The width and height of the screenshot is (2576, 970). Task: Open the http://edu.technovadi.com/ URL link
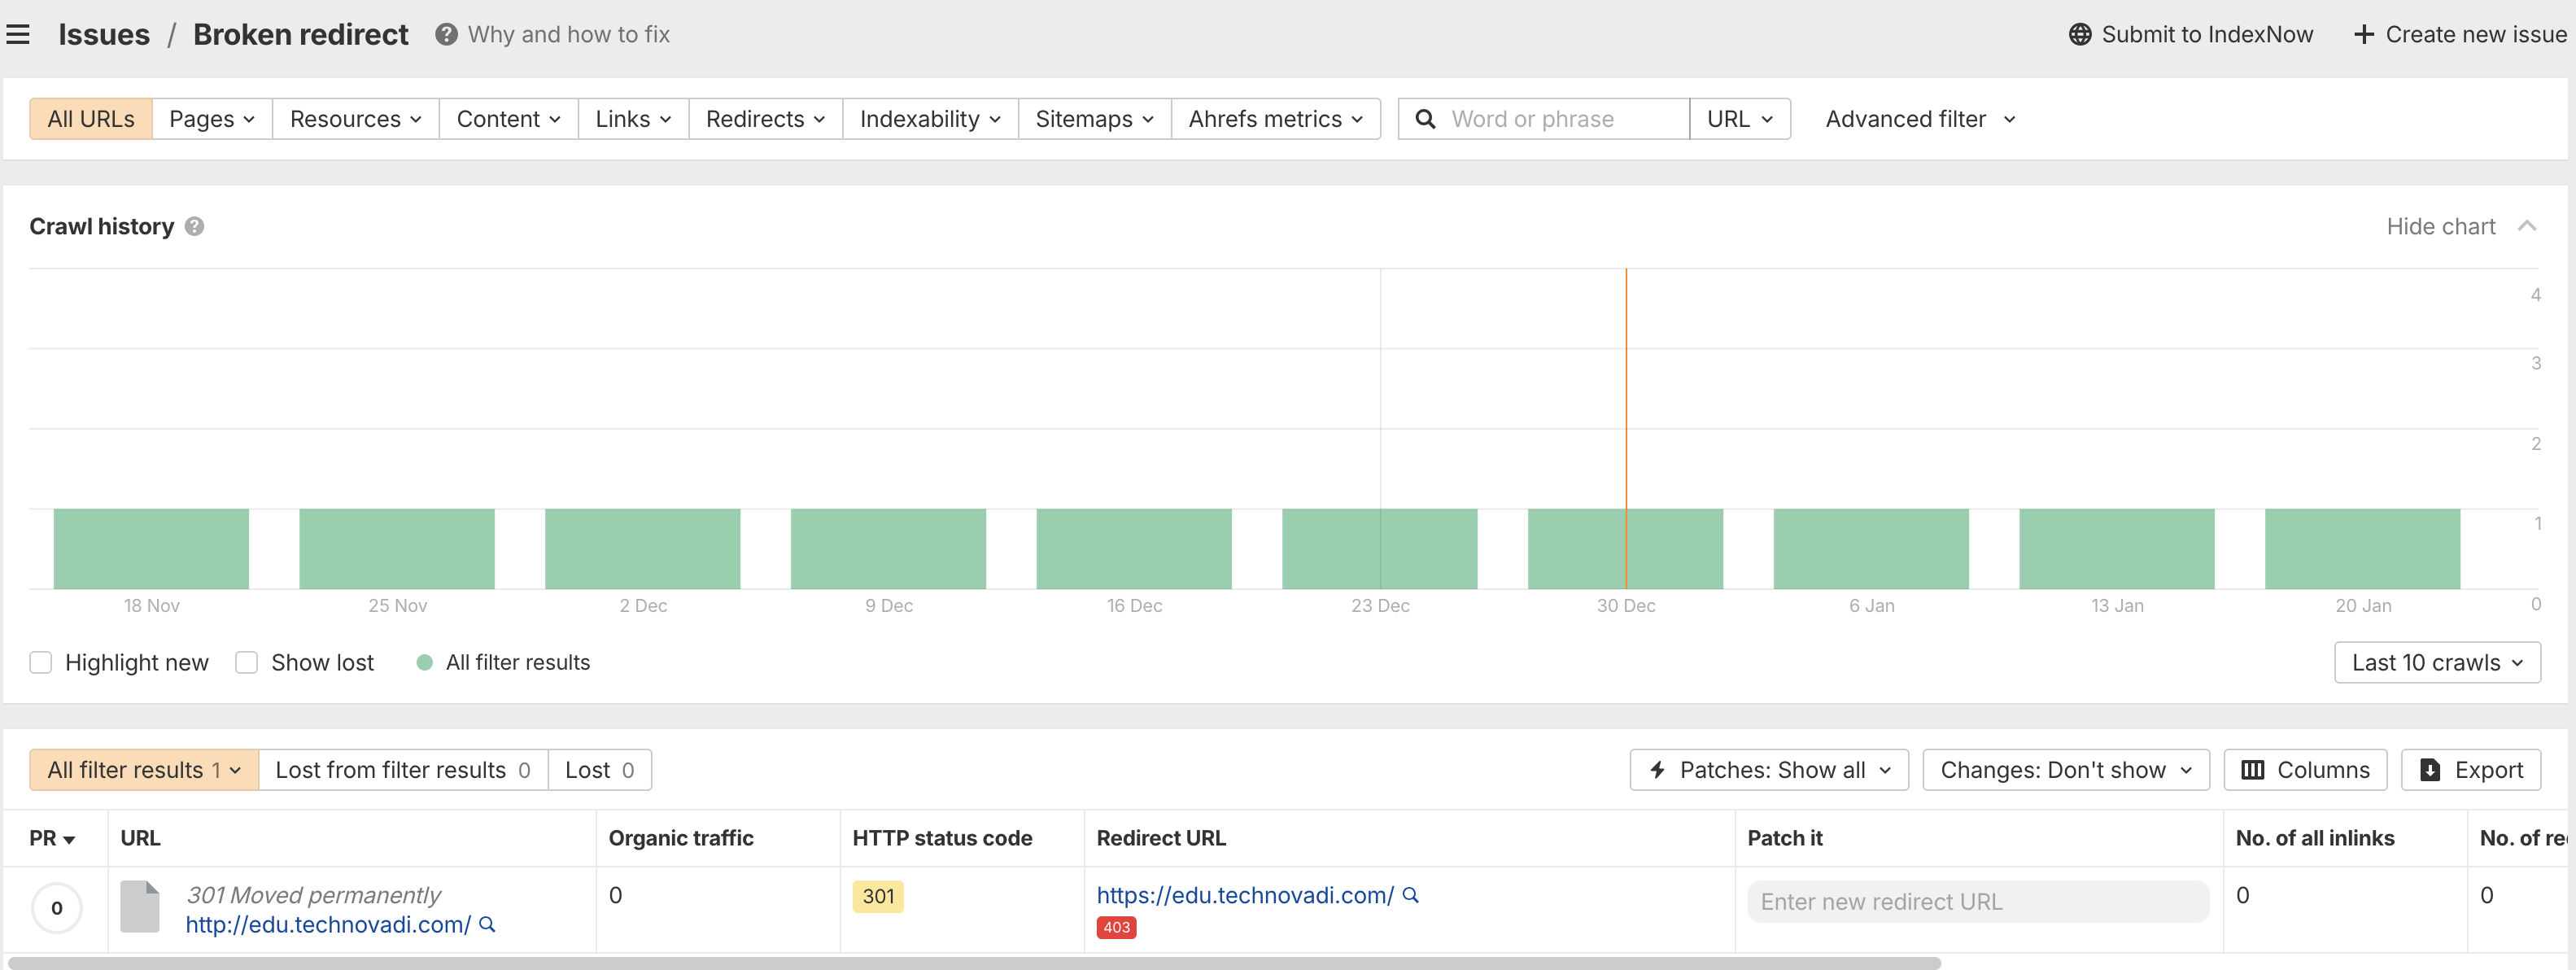point(328,925)
